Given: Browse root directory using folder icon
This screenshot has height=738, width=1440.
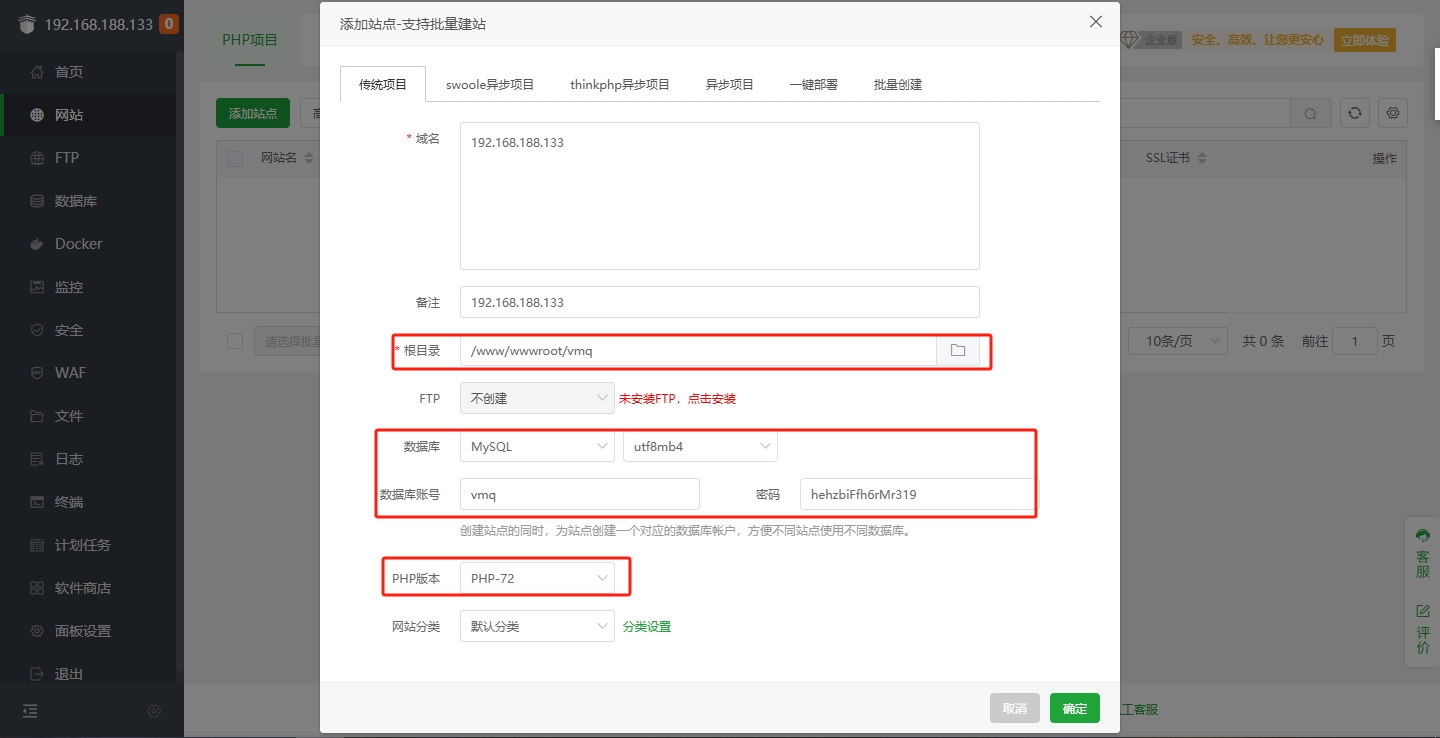Looking at the screenshot, I should pyautogui.click(x=957, y=351).
